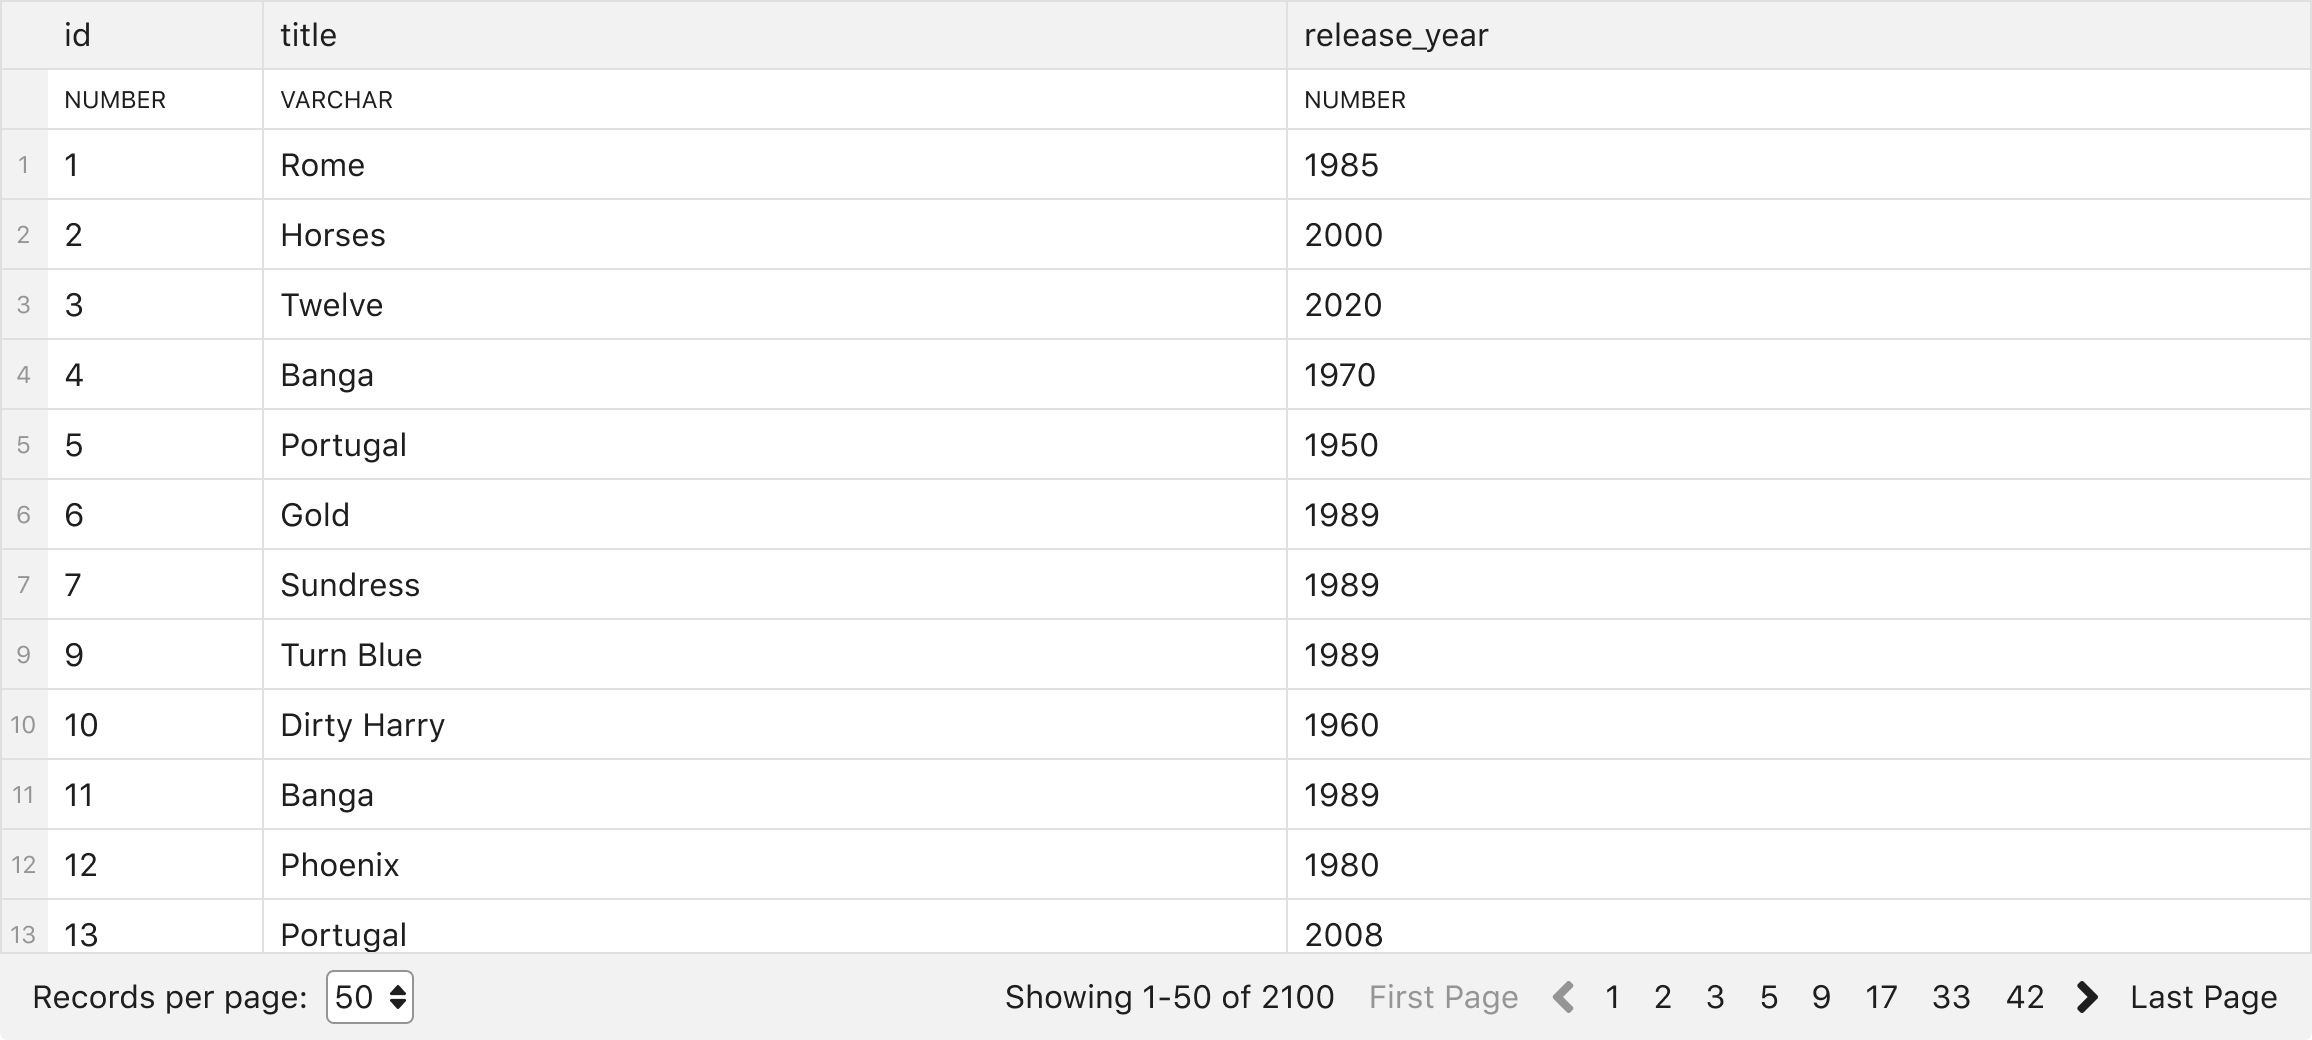Click the Phoenix title cell
Viewport: 2312px width, 1040px height.
coord(775,864)
